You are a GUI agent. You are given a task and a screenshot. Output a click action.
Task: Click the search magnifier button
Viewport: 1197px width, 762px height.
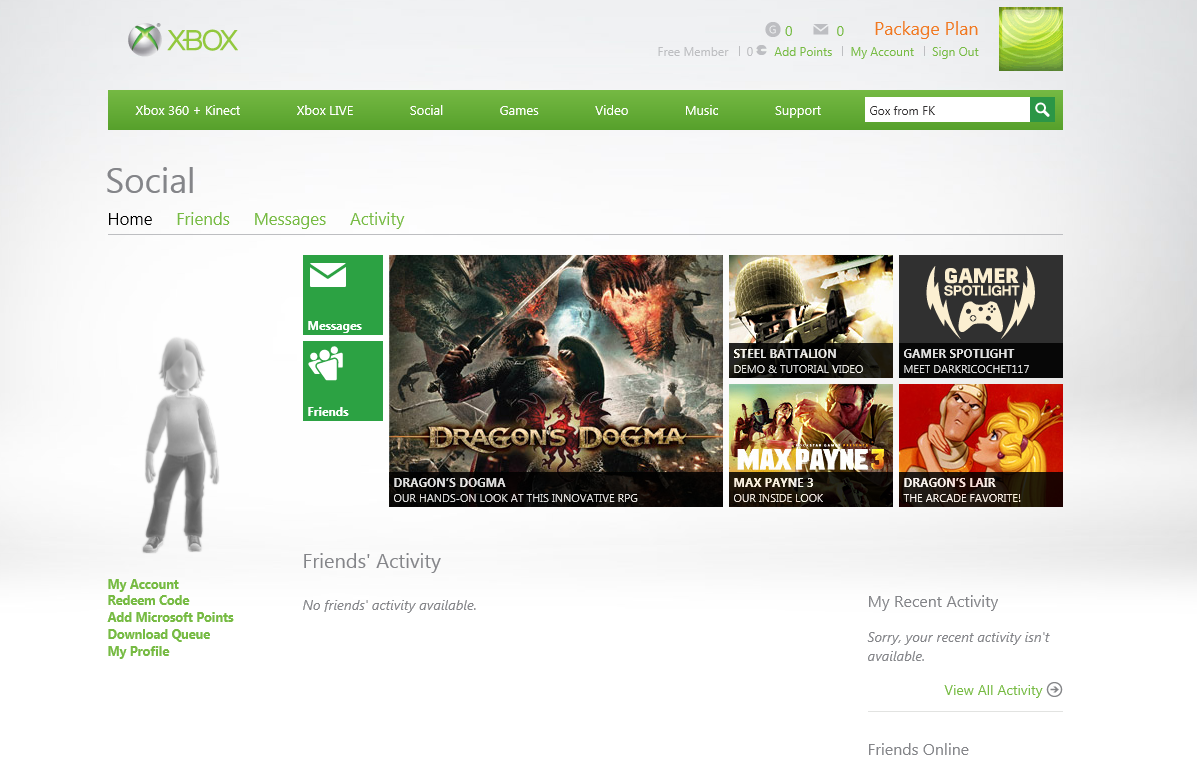[x=1042, y=110]
